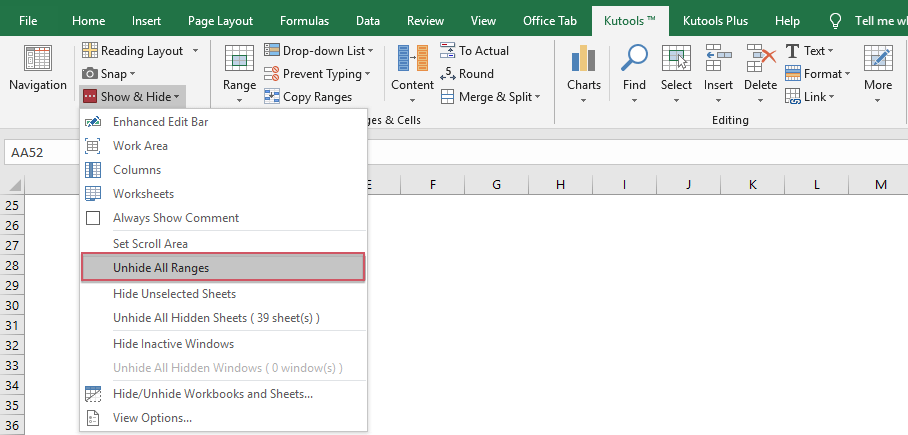
Task: Click the Merge & Split icon
Action: (448, 97)
